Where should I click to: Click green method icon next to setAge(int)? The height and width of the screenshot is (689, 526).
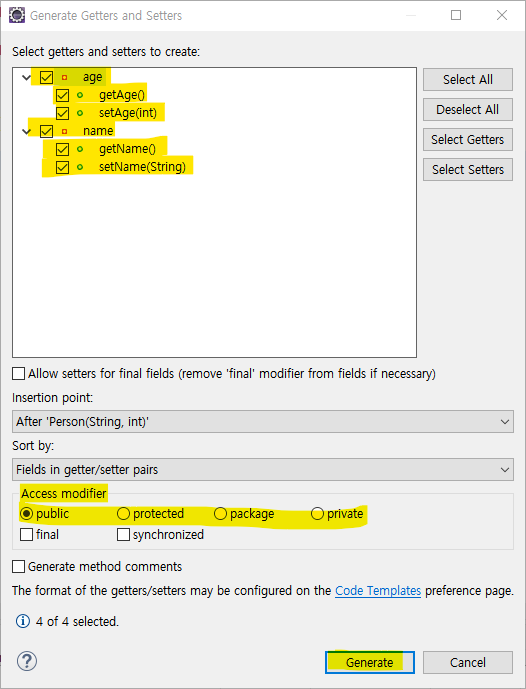pos(80,113)
